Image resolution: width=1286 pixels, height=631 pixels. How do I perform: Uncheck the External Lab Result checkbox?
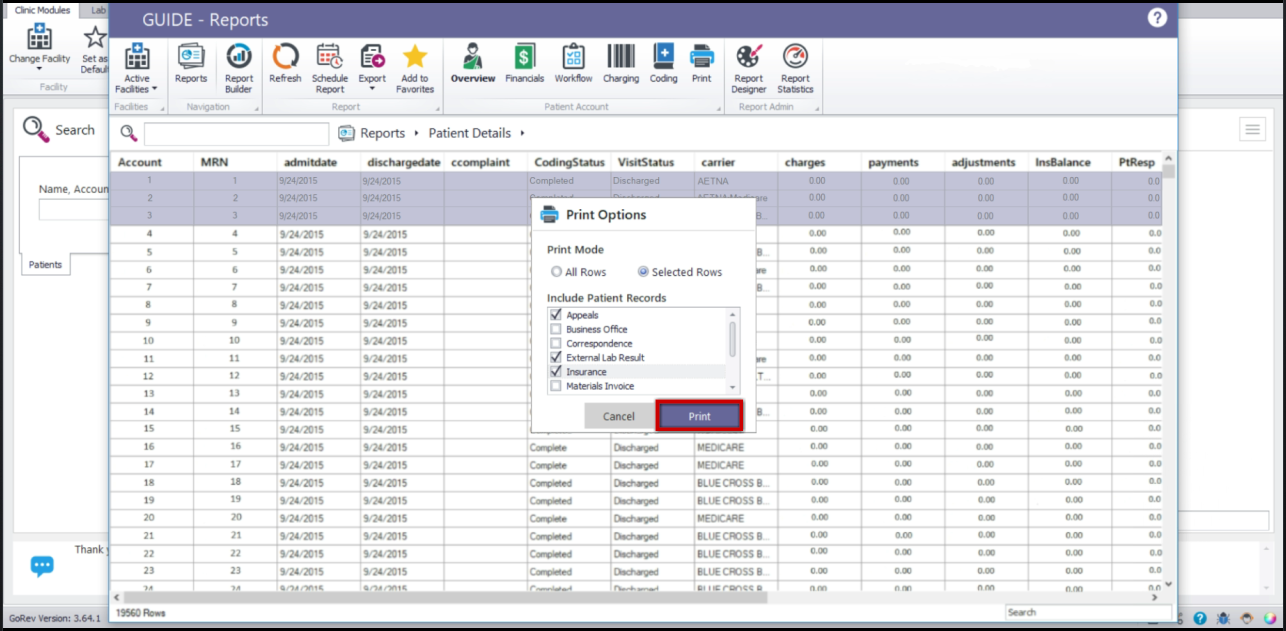click(556, 357)
